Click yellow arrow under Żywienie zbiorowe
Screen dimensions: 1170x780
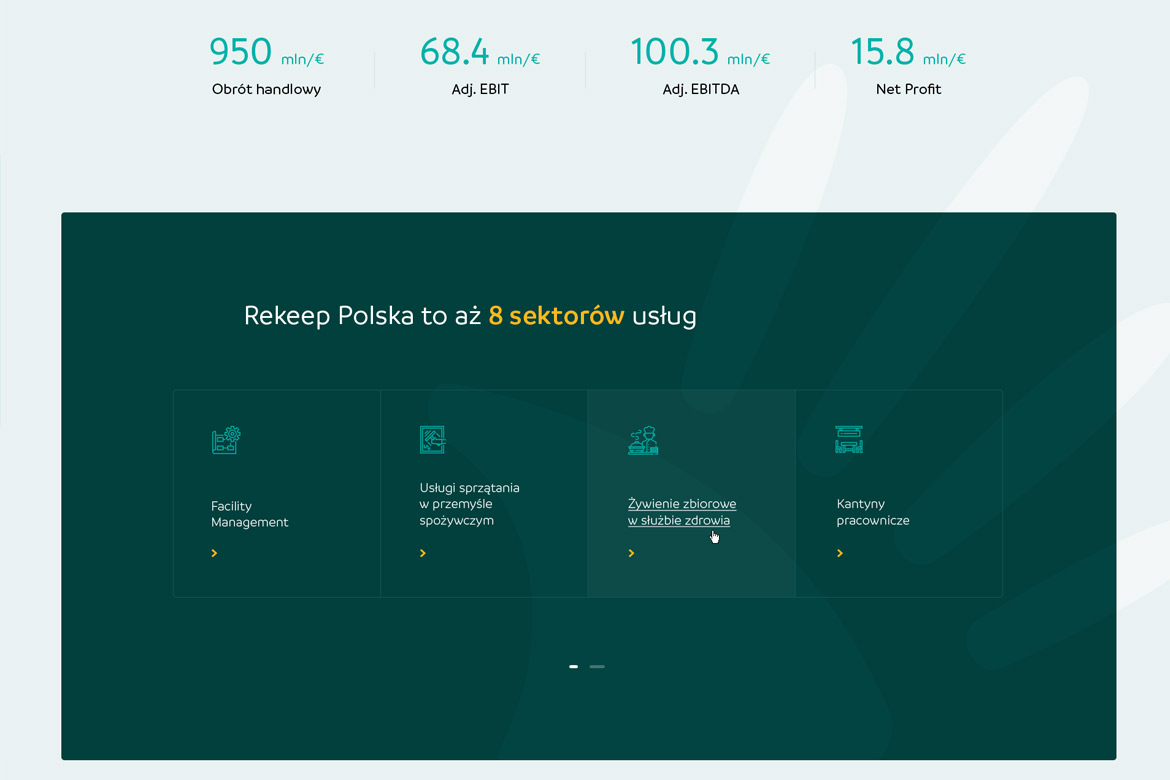point(631,553)
